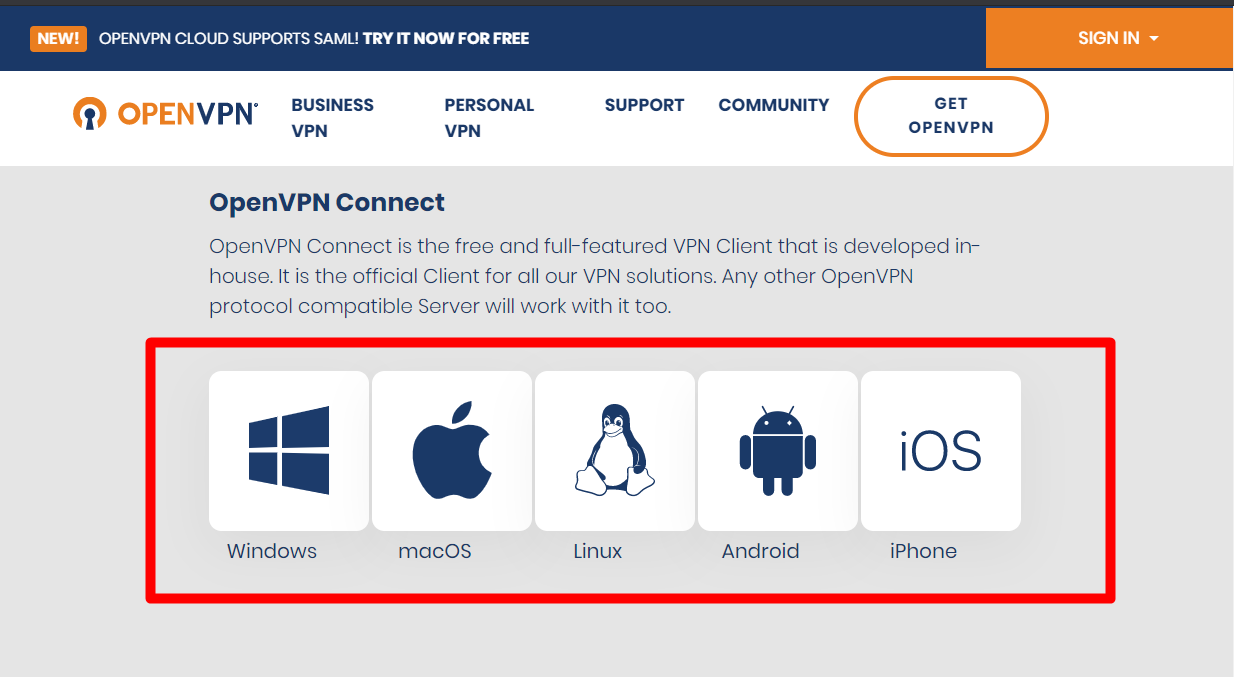Choose the Linux penguin icon
The image size is (1234, 677).
pos(615,450)
